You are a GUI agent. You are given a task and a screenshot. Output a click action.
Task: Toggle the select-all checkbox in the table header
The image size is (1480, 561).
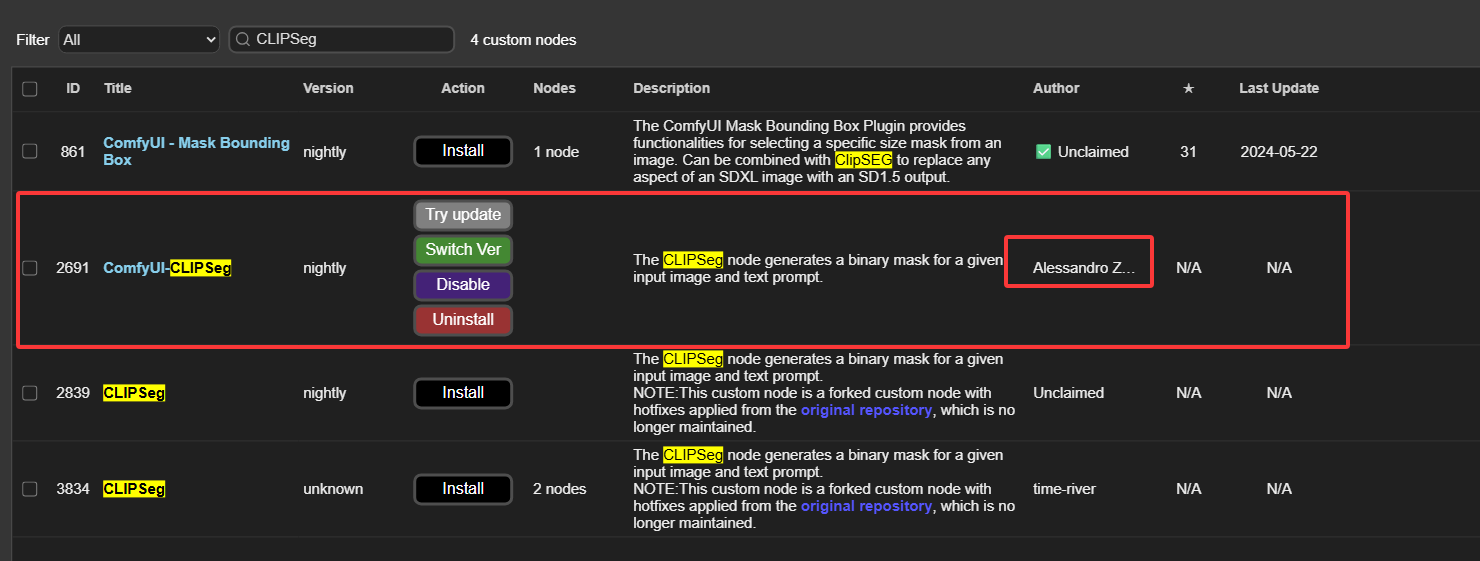coord(30,89)
